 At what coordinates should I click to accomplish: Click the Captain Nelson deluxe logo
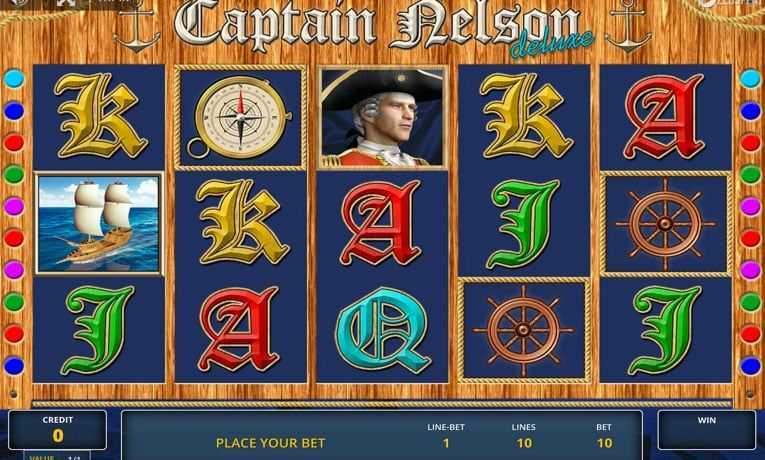383,29
